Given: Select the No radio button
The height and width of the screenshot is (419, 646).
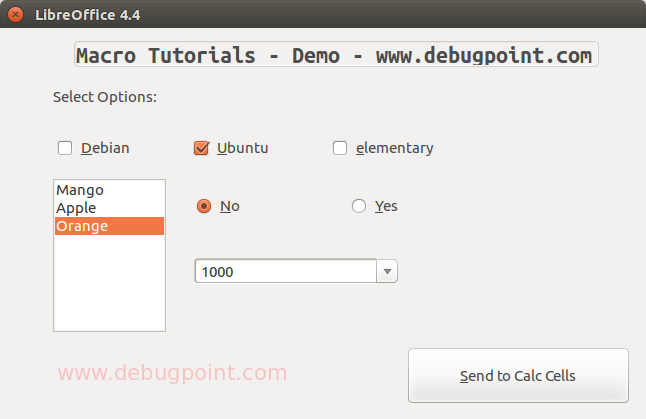Looking at the screenshot, I should [204, 206].
